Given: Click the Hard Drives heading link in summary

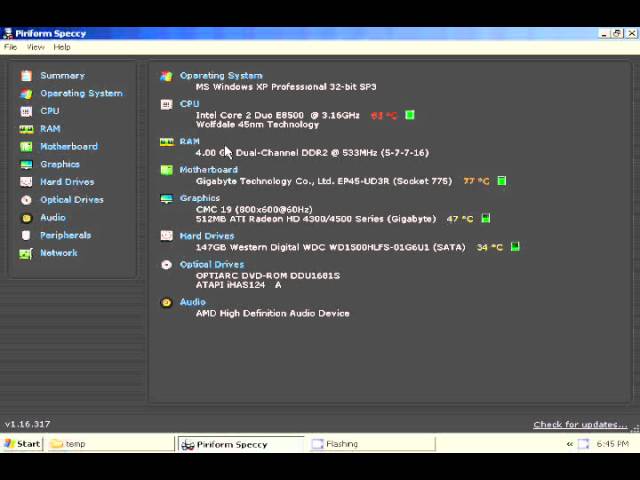Looking at the screenshot, I should coord(207,236).
